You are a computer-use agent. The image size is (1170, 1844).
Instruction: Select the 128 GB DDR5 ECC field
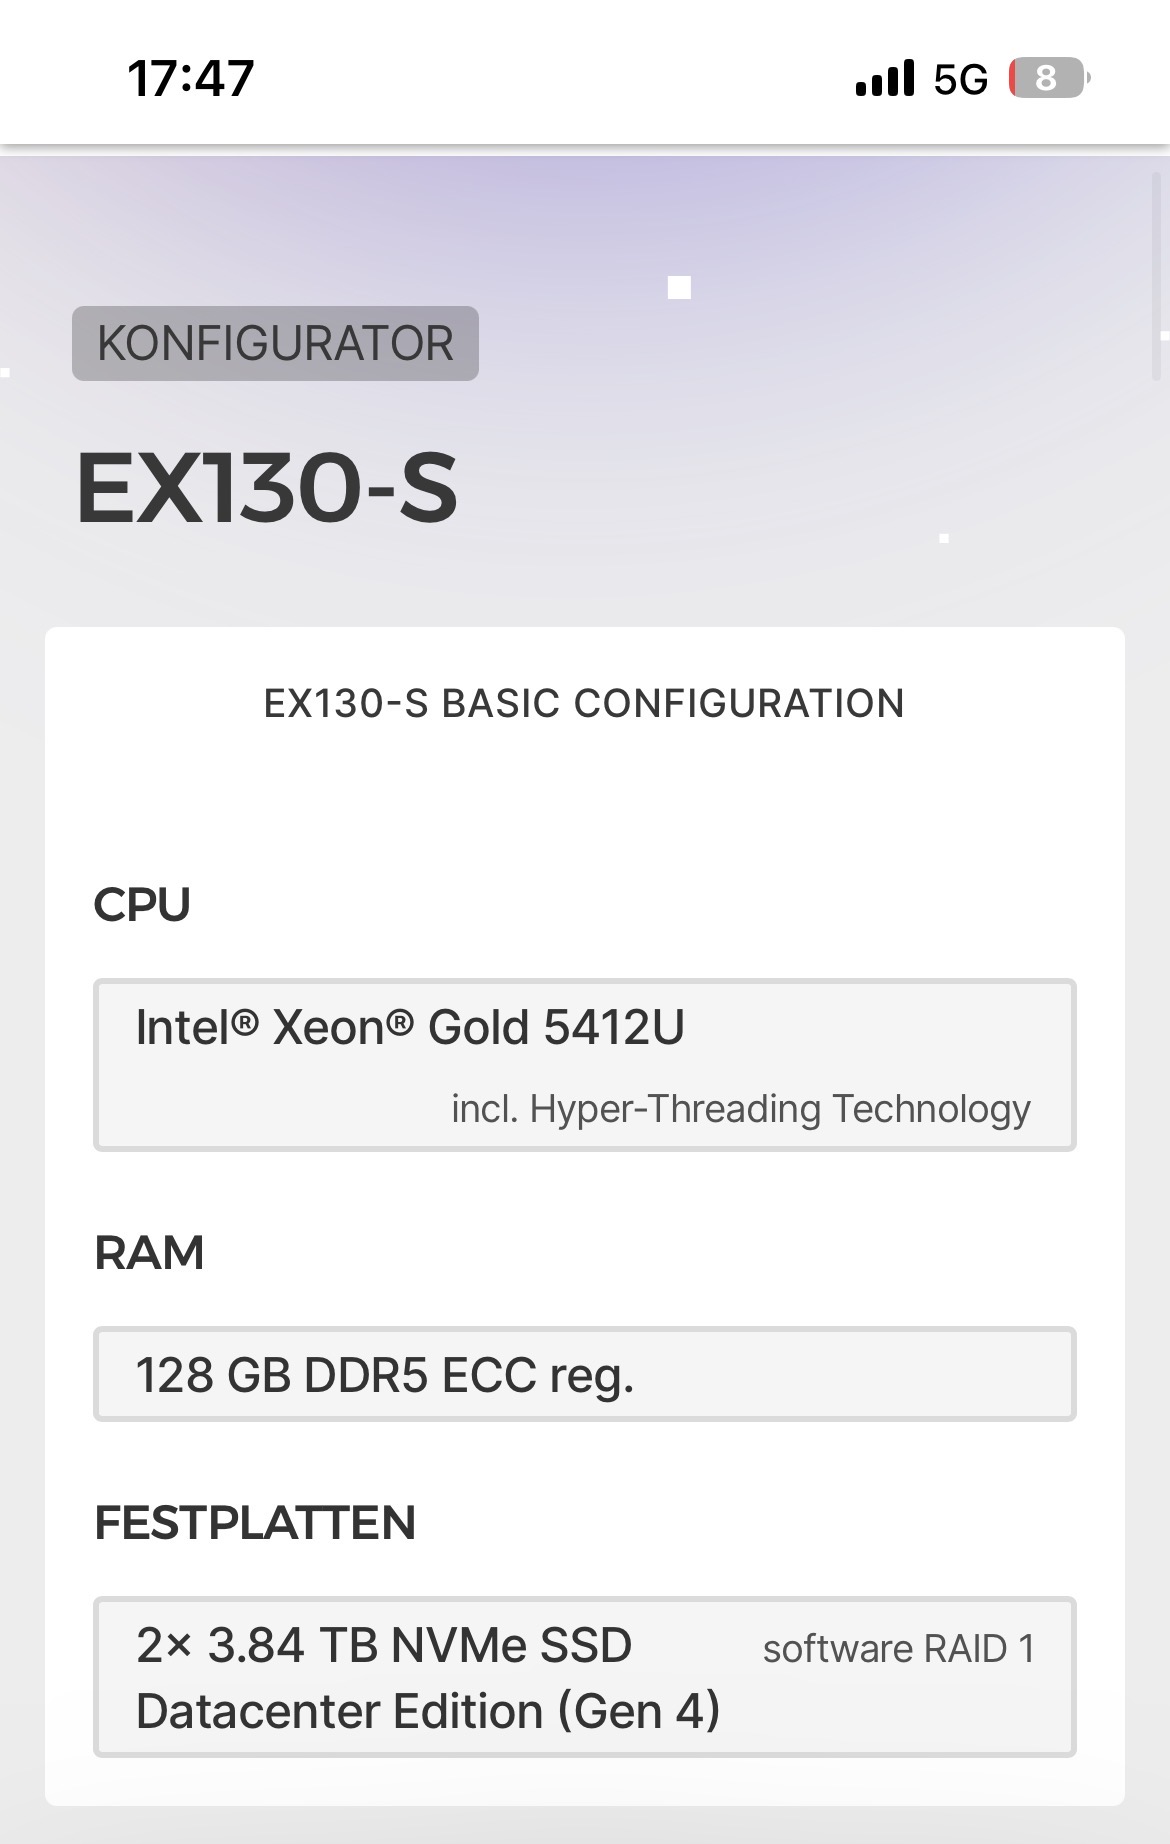point(584,1374)
